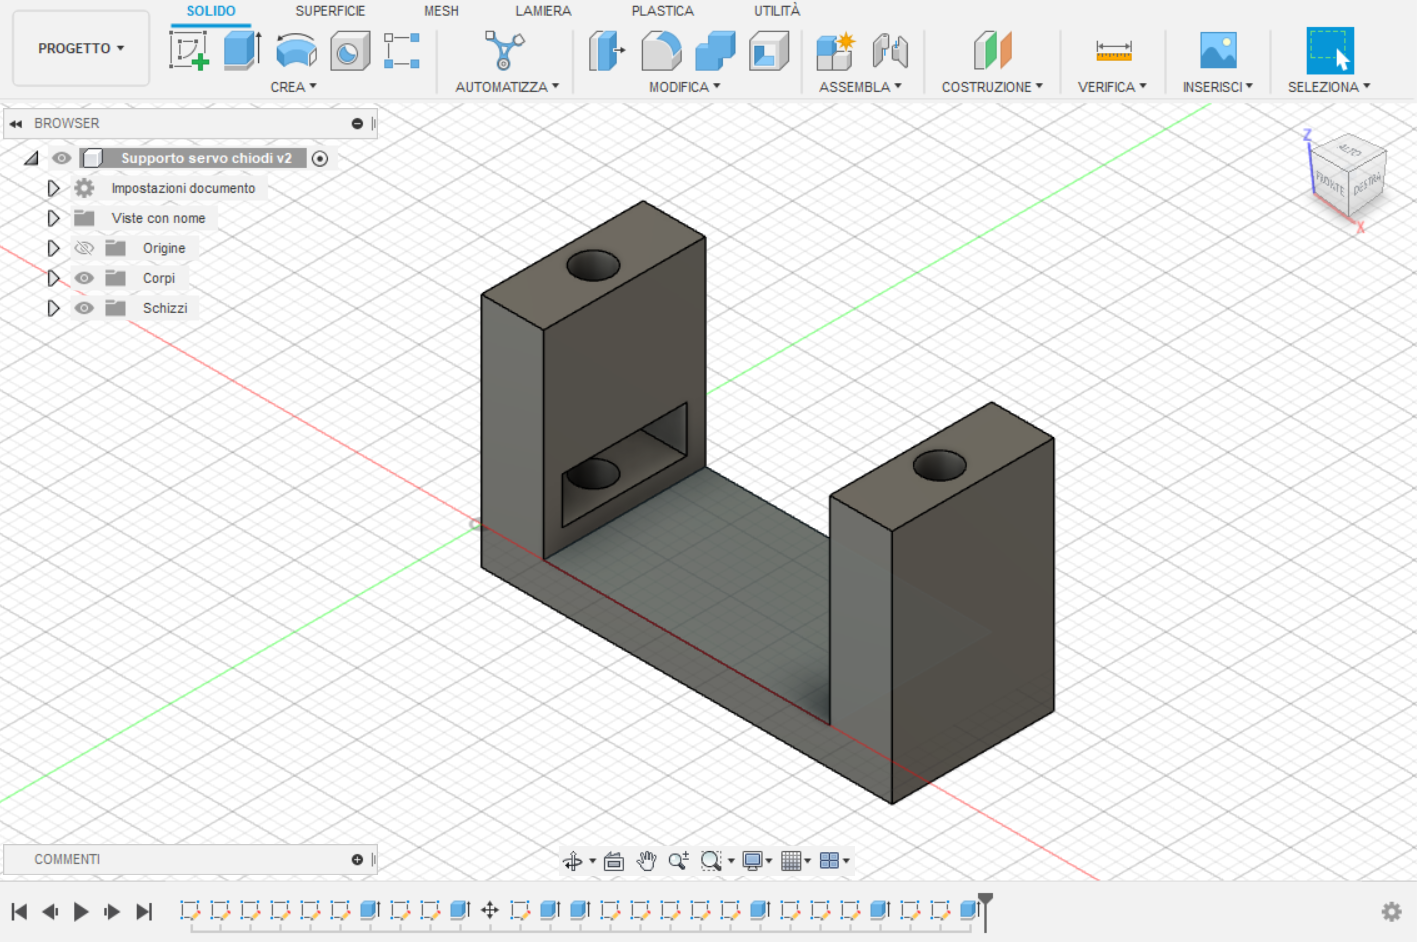1417x942 pixels.
Task: Click the Viewports layout icon
Action: [x=829, y=861]
